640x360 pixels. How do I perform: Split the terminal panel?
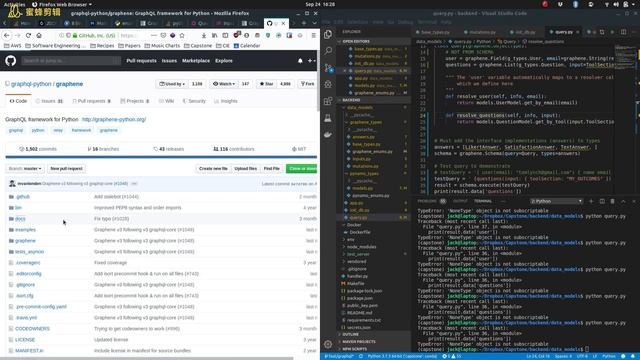602,201
